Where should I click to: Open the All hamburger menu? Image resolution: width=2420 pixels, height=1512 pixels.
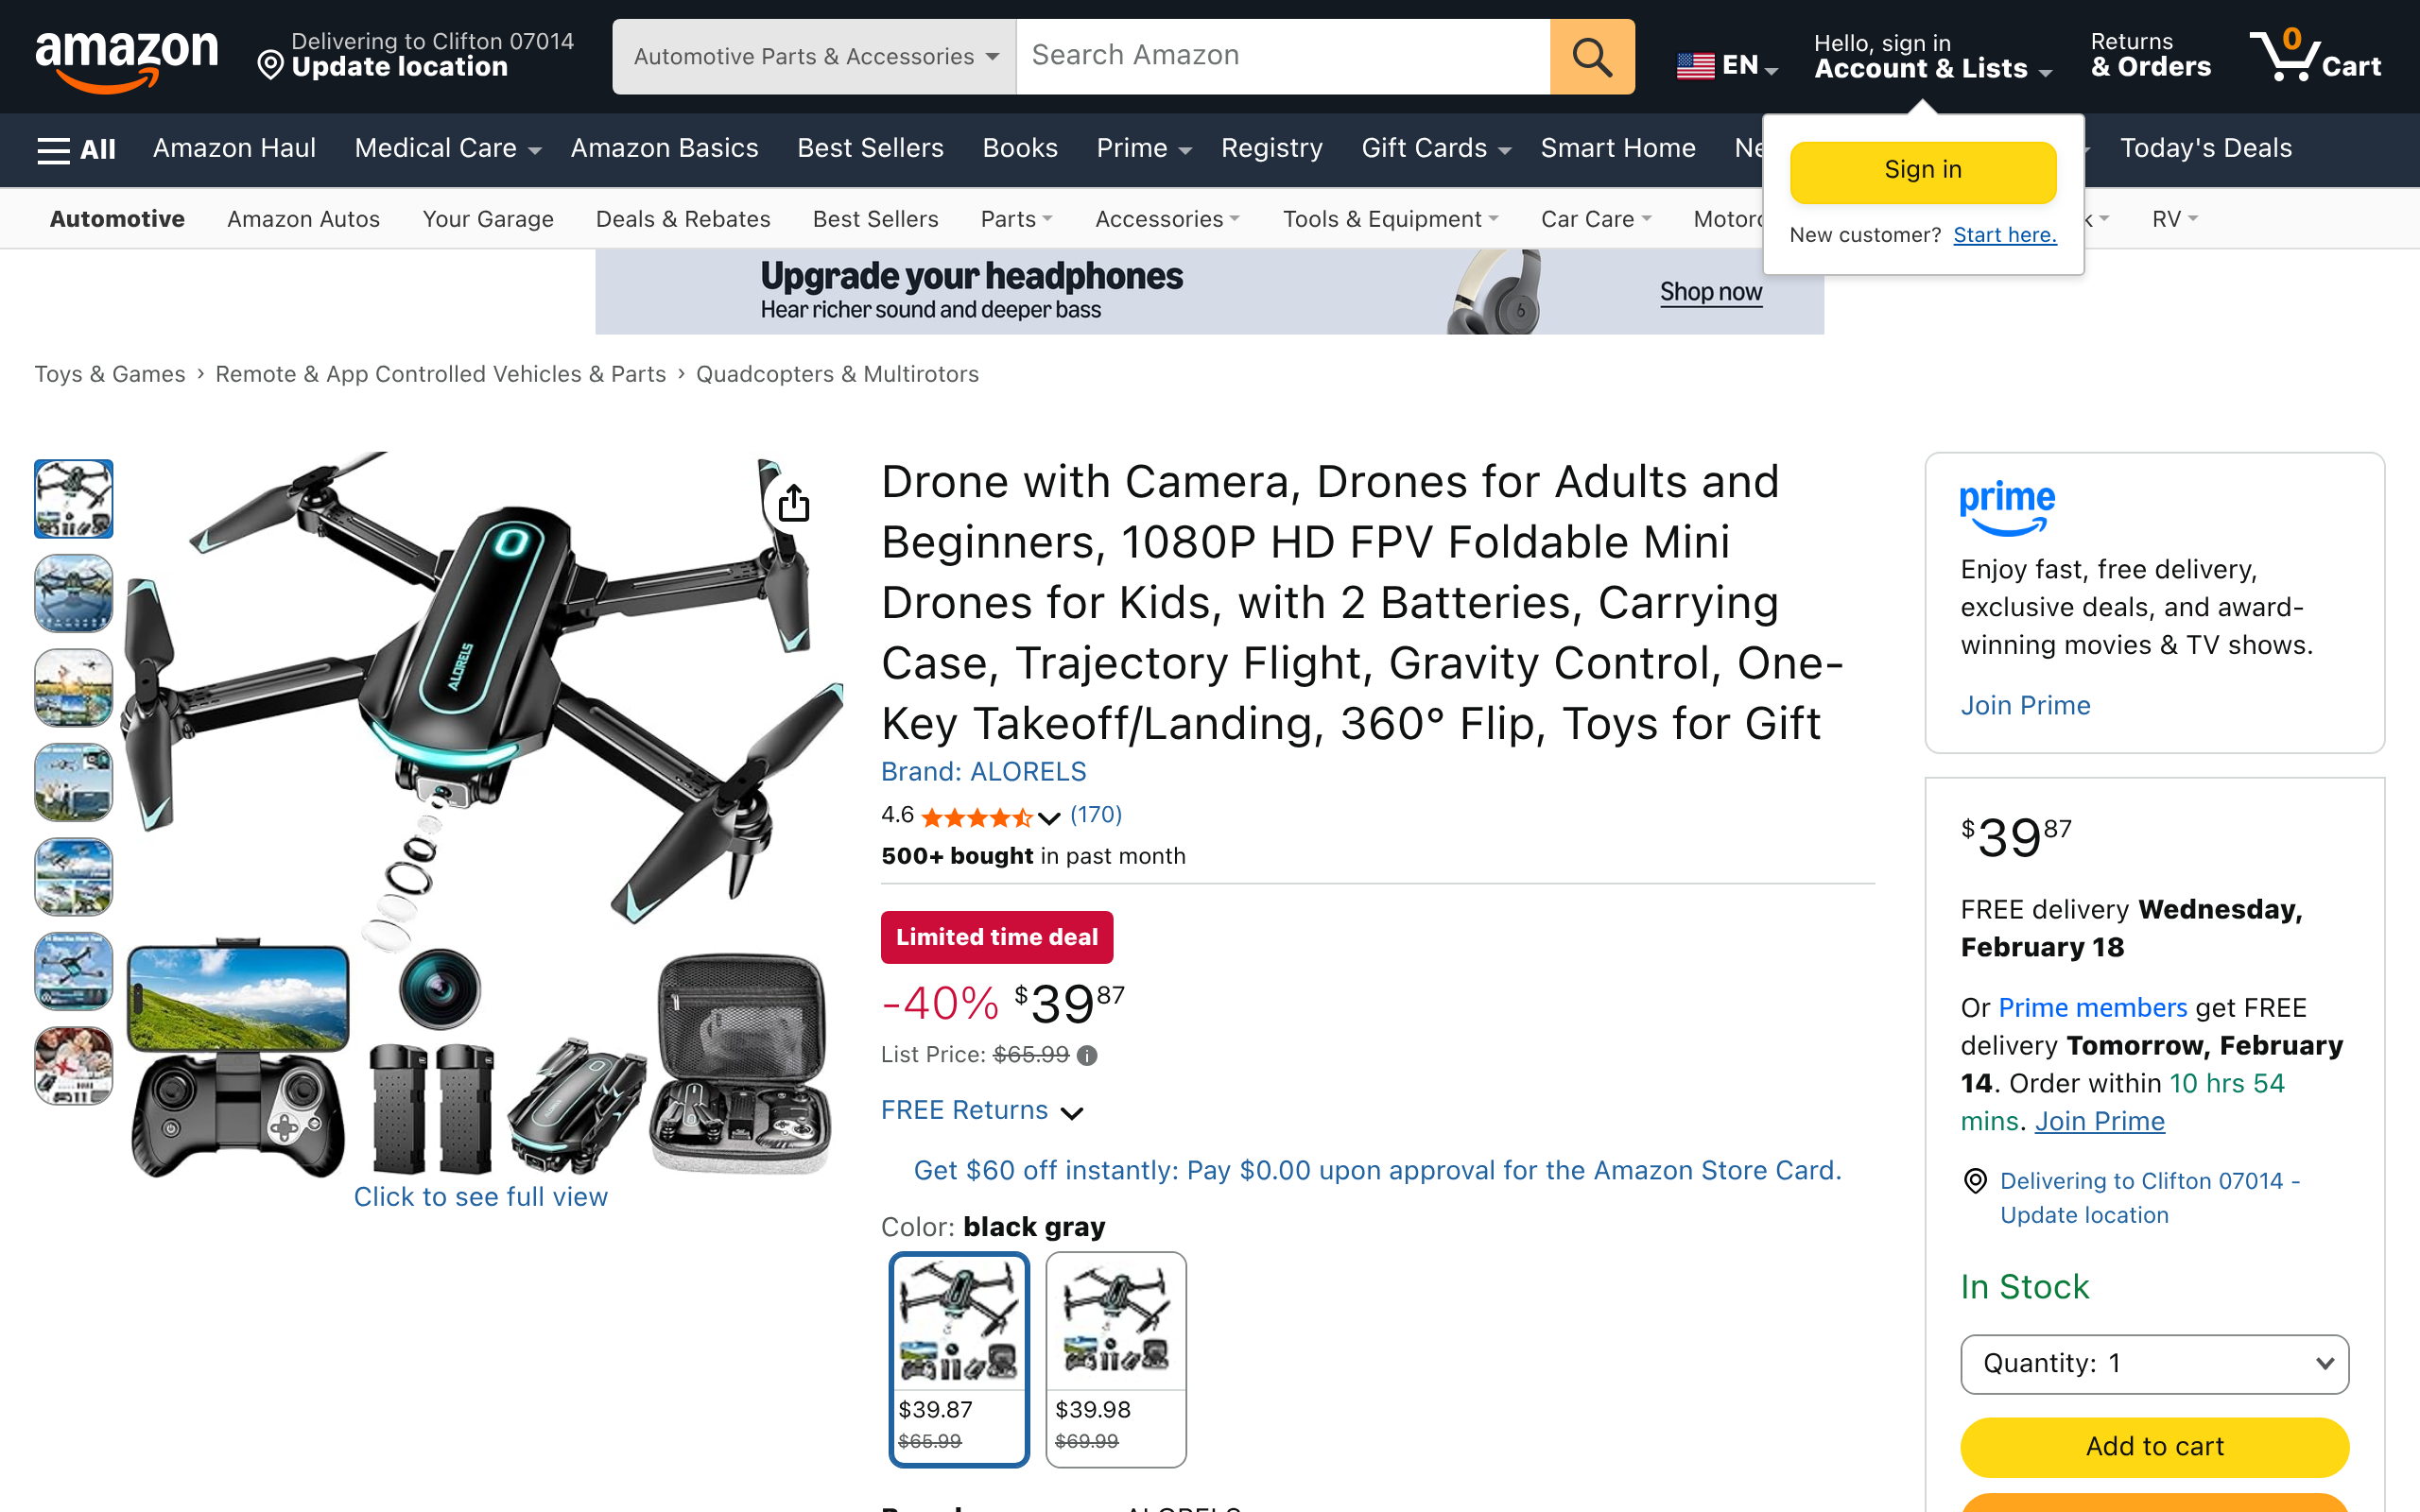pos(76,149)
